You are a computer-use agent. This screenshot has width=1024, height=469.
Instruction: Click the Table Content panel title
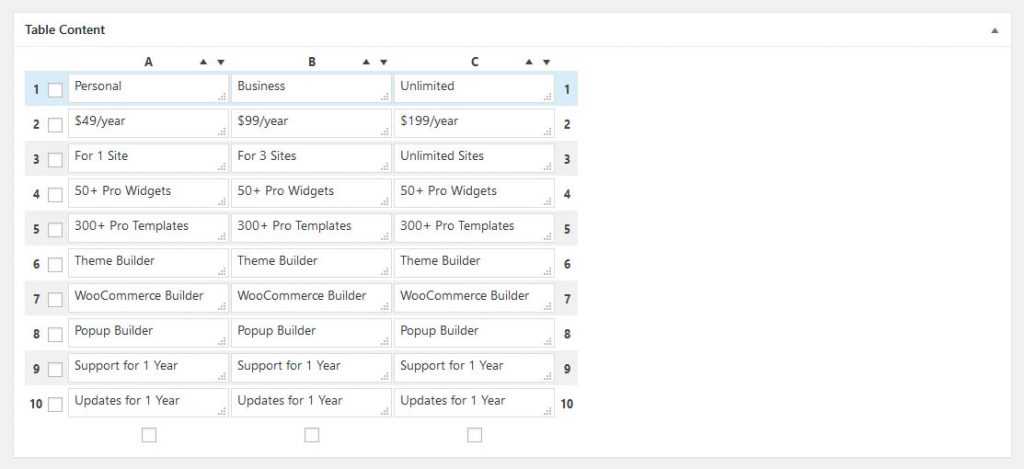(65, 30)
